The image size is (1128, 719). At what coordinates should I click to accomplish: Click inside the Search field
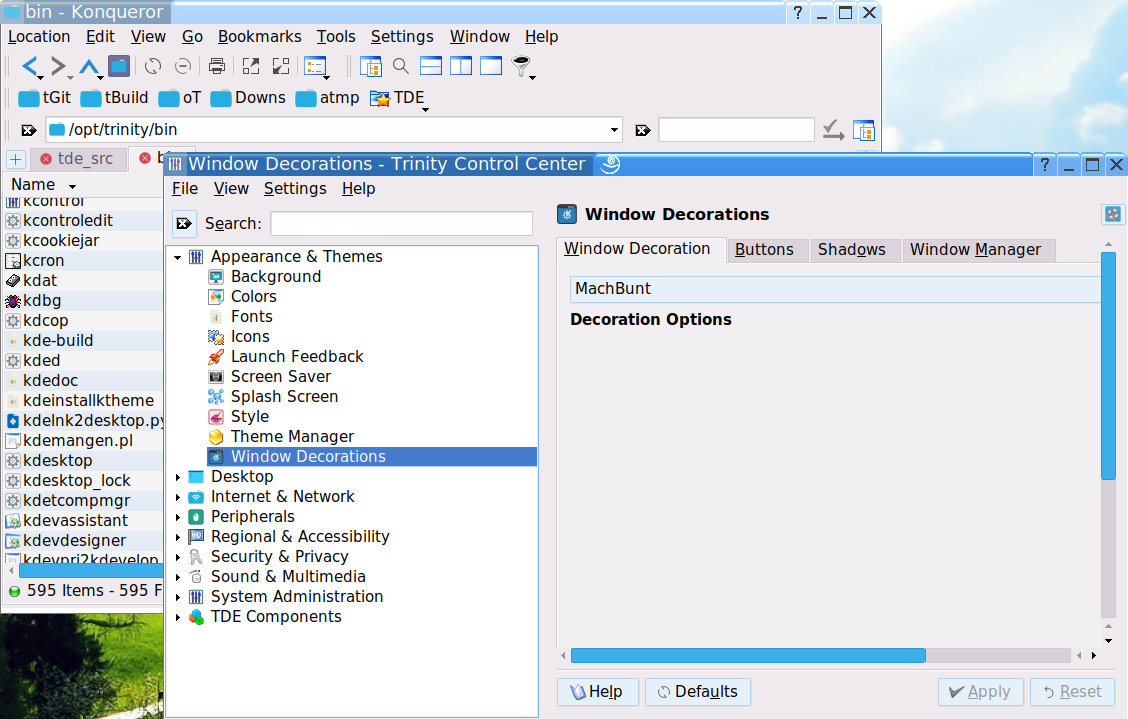pos(400,222)
